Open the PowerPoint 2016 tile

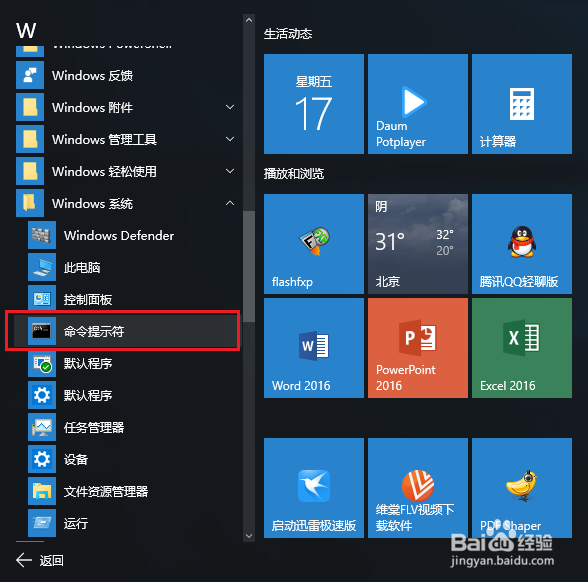click(x=418, y=348)
